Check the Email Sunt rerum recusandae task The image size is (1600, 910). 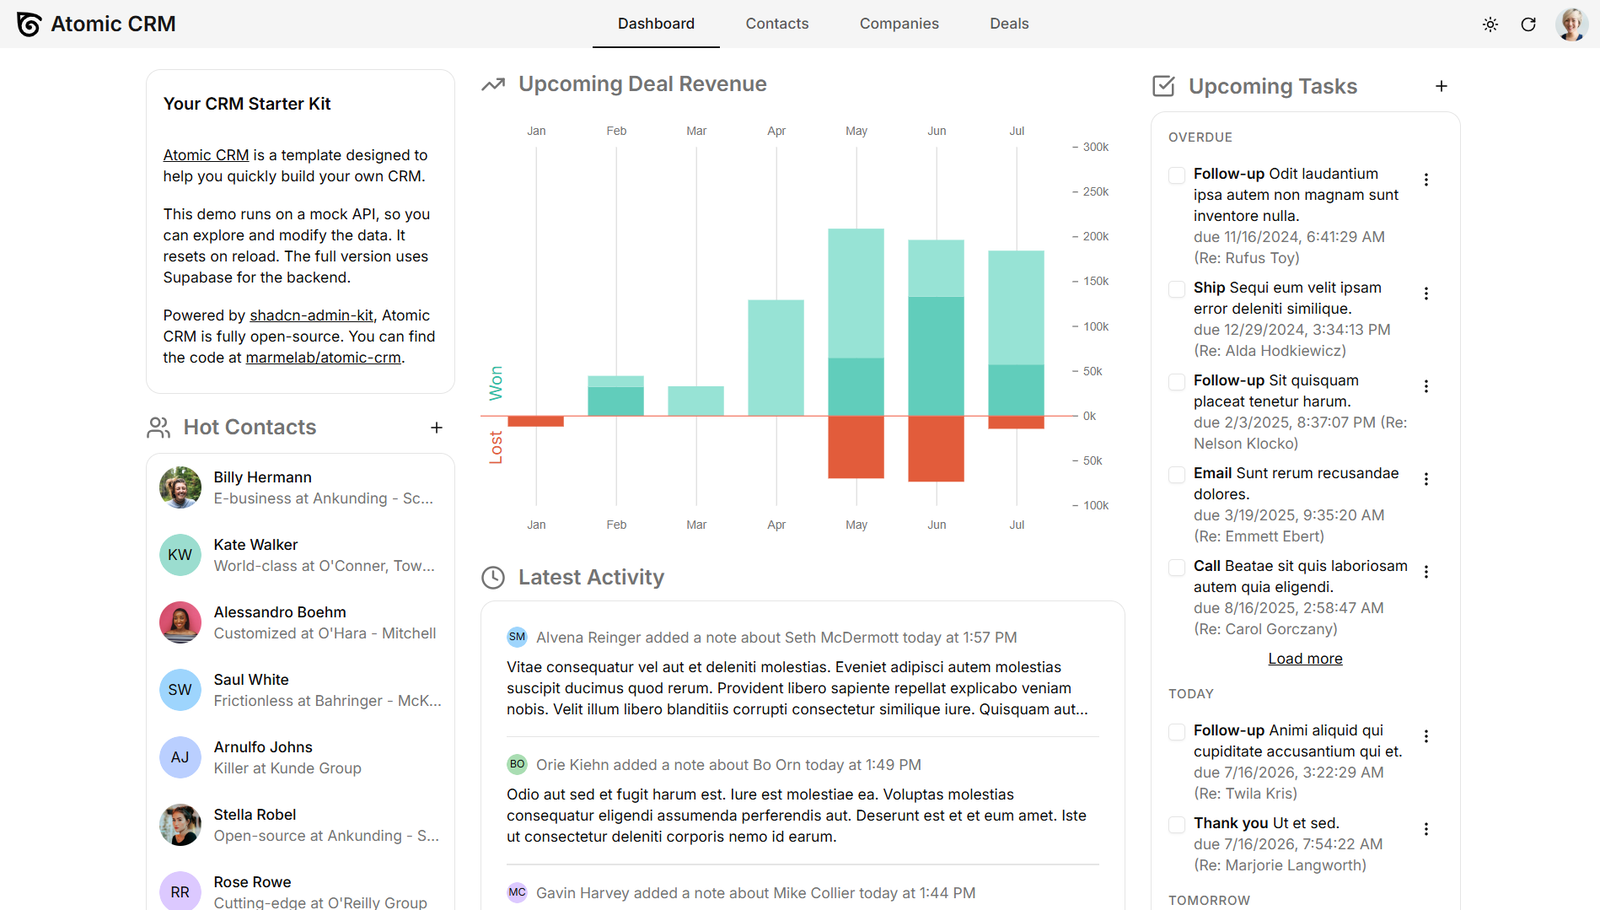point(1177,475)
